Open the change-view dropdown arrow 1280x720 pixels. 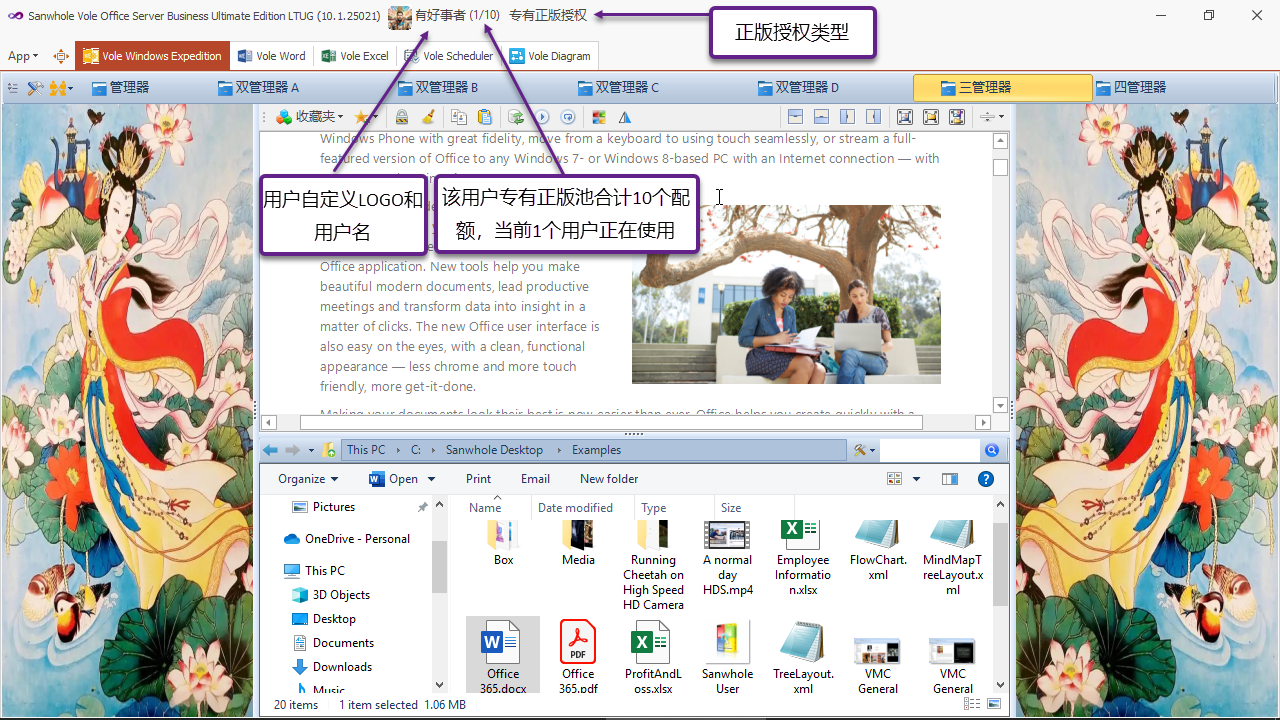click(916, 479)
